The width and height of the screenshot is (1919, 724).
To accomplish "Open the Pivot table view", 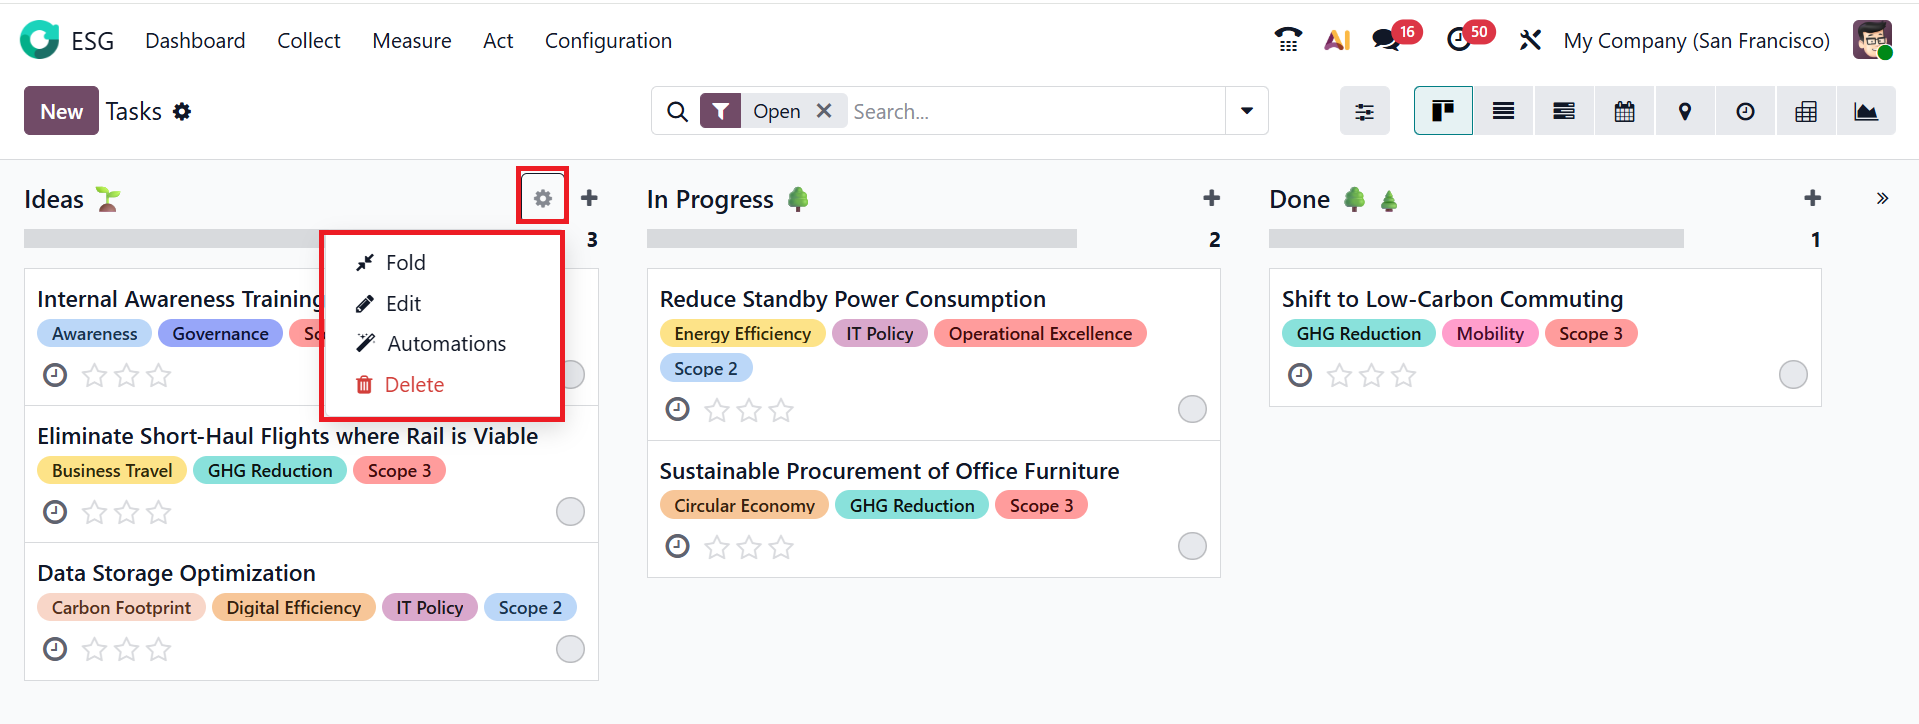I will pos(1805,111).
